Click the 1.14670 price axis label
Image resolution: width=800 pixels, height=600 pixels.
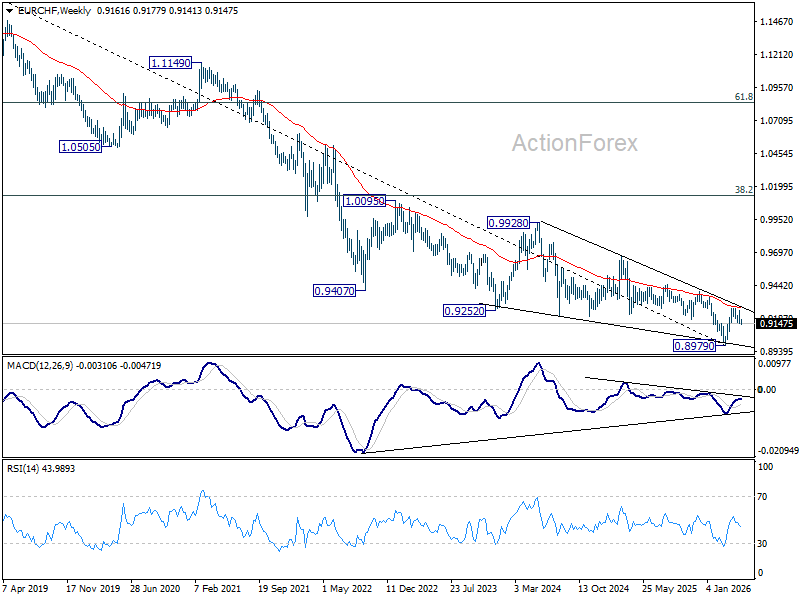776,21
